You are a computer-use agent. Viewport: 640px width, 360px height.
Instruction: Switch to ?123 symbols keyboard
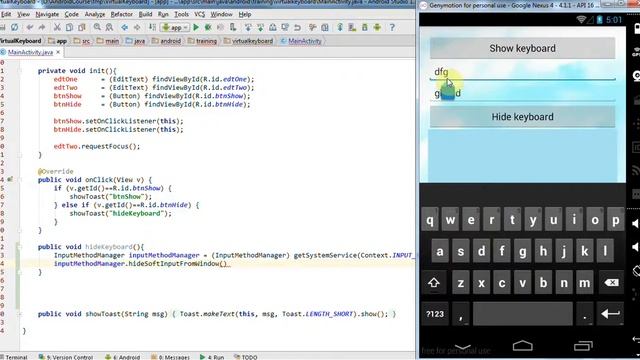pyautogui.click(x=435, y=314)
